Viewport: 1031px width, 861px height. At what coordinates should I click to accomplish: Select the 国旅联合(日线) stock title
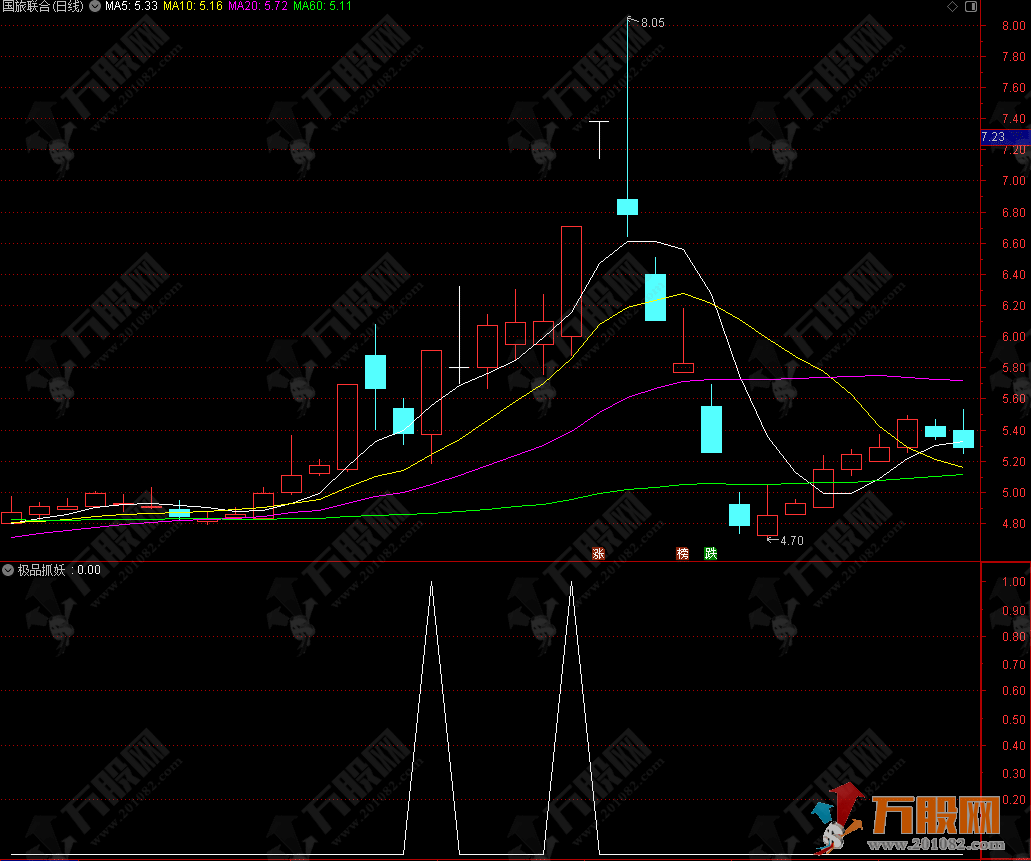point(43,7)
